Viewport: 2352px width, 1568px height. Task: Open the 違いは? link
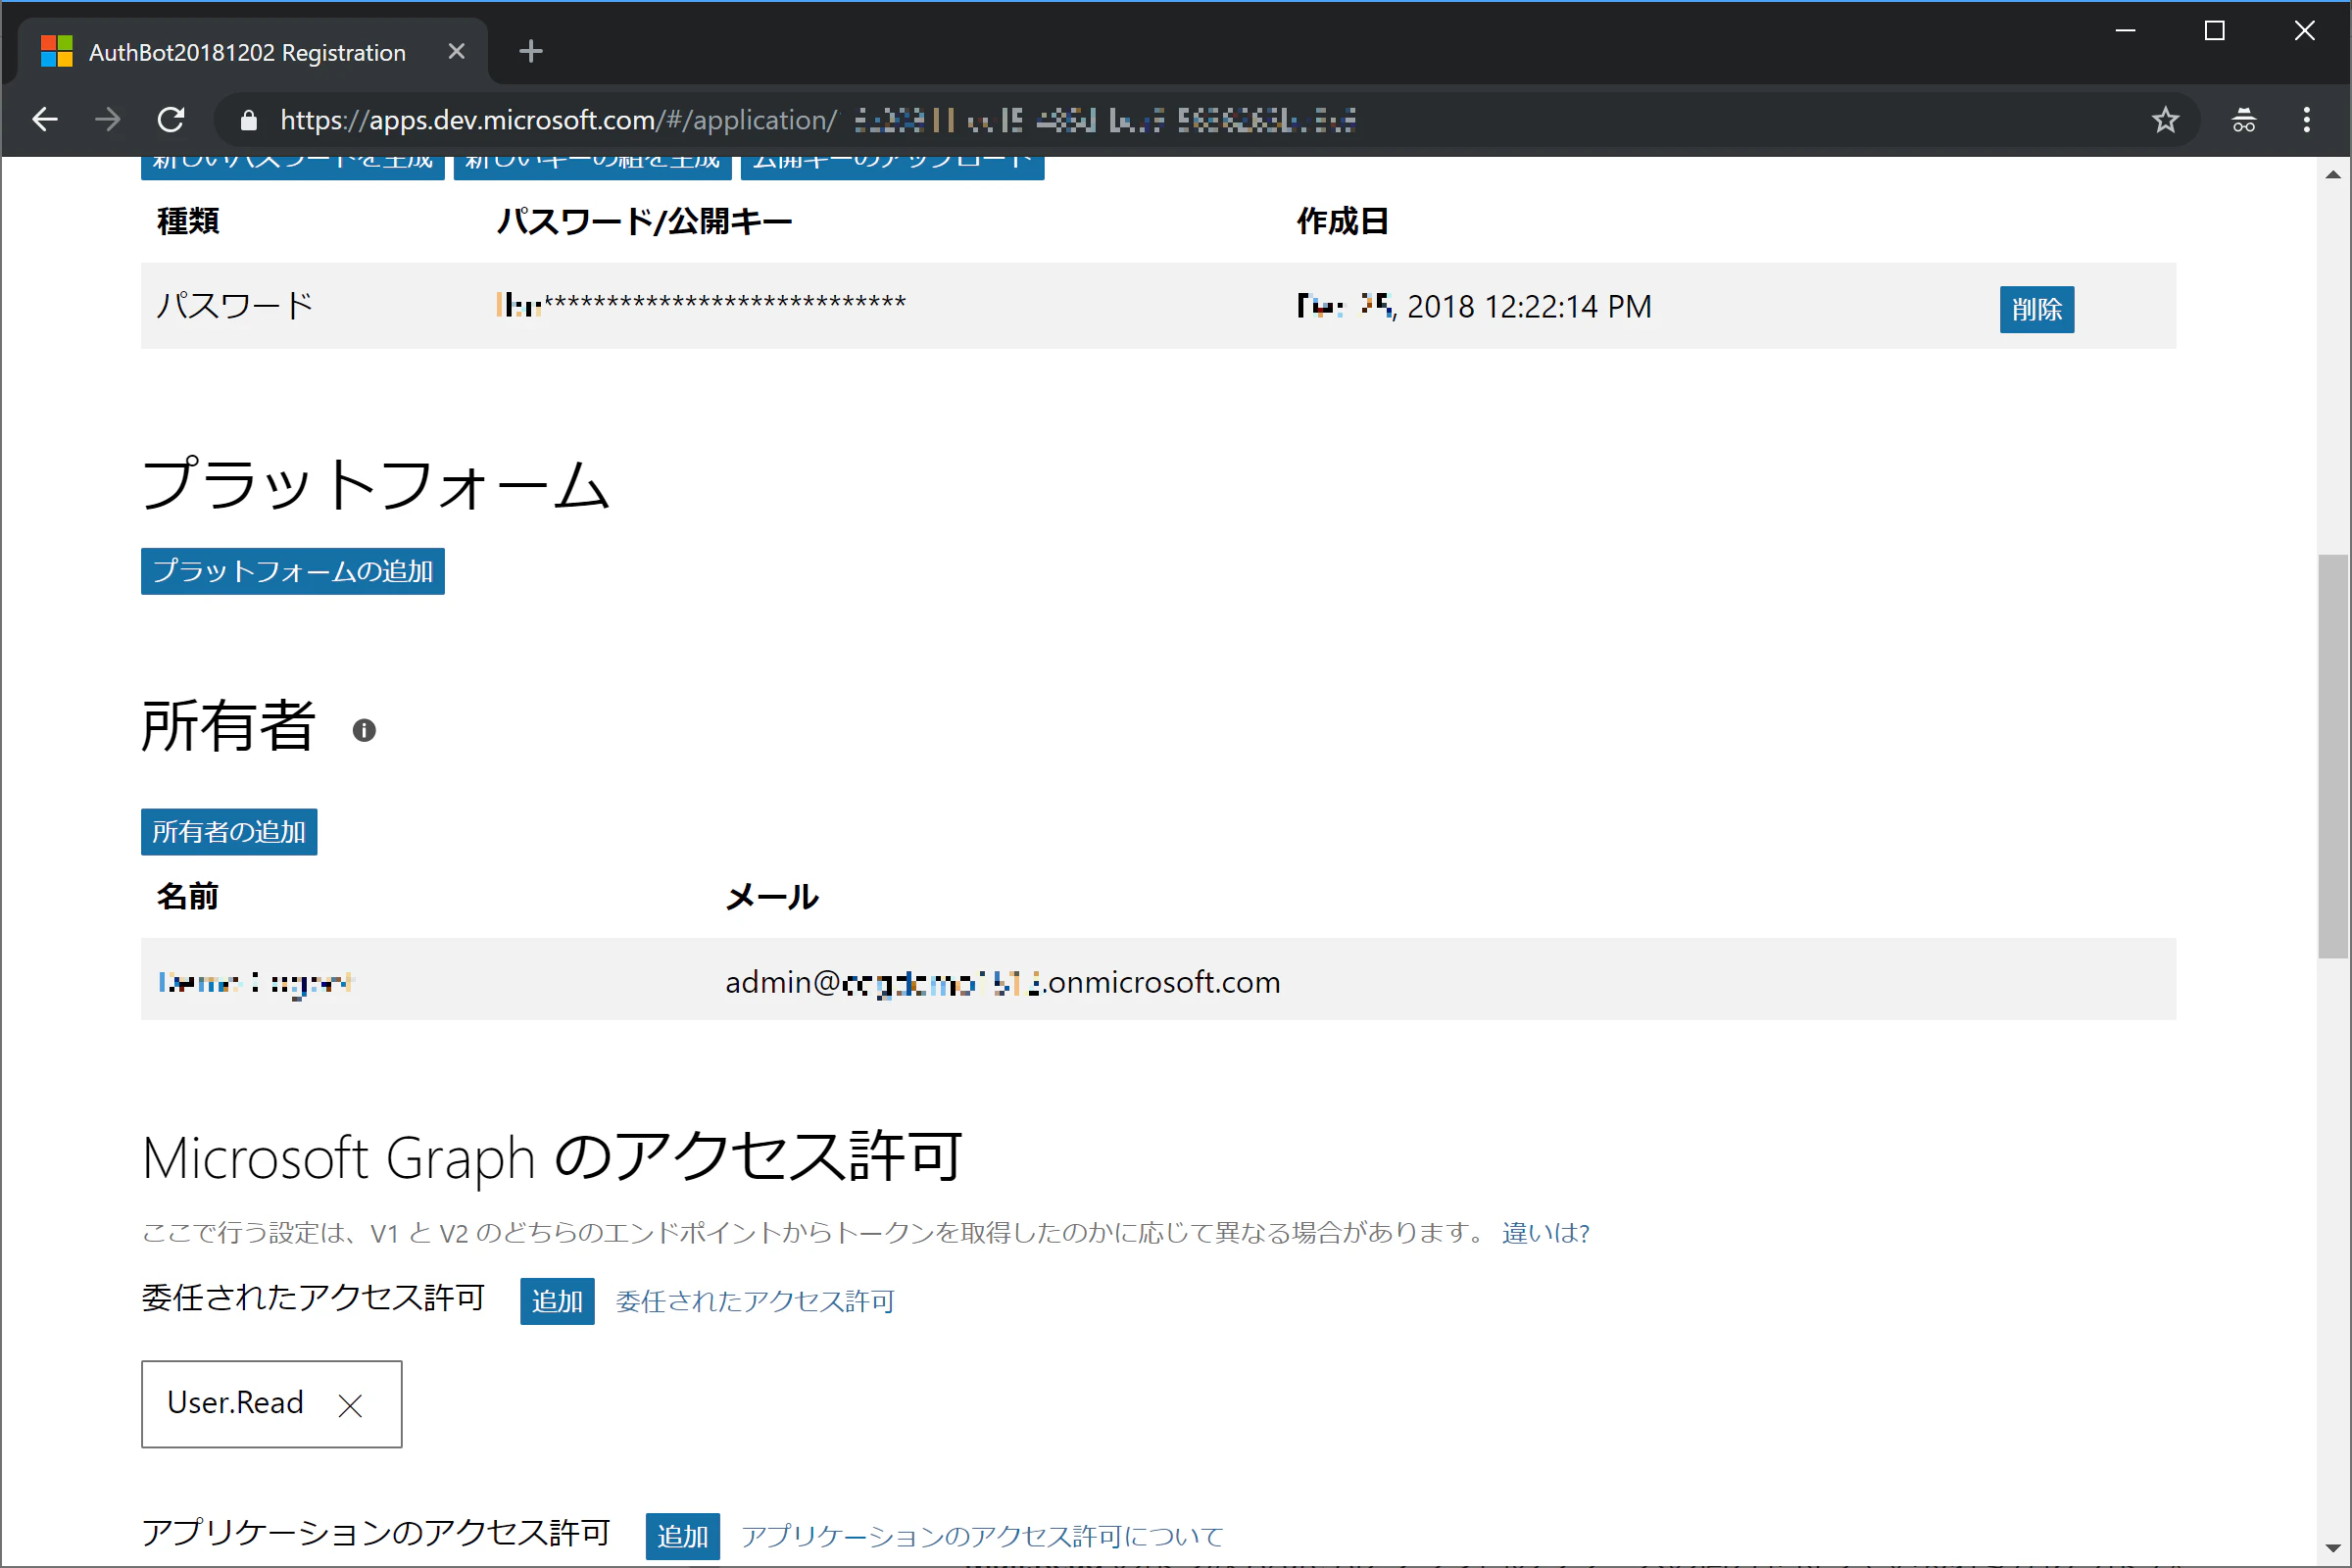1545,1232
